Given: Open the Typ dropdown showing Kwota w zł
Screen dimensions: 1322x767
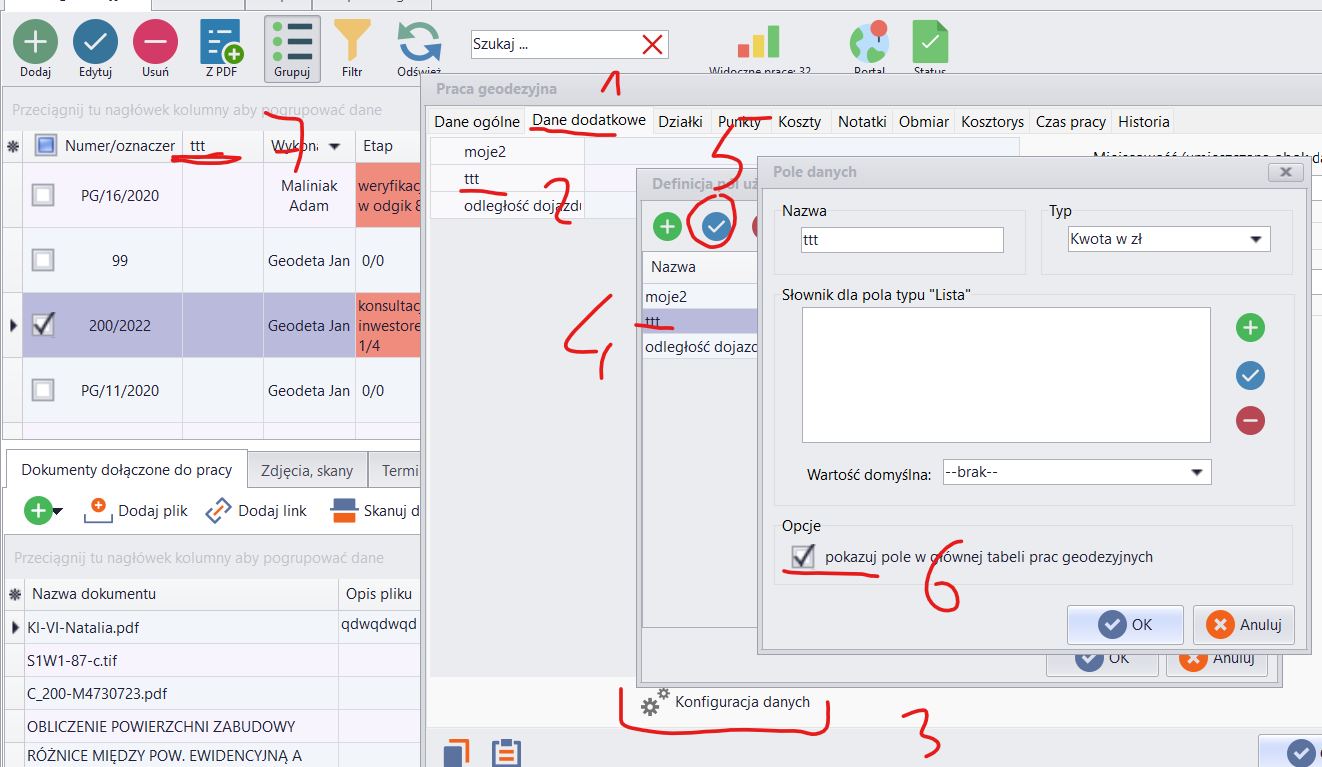Looking at the screenshot, I should click(x=1170, y=239).
